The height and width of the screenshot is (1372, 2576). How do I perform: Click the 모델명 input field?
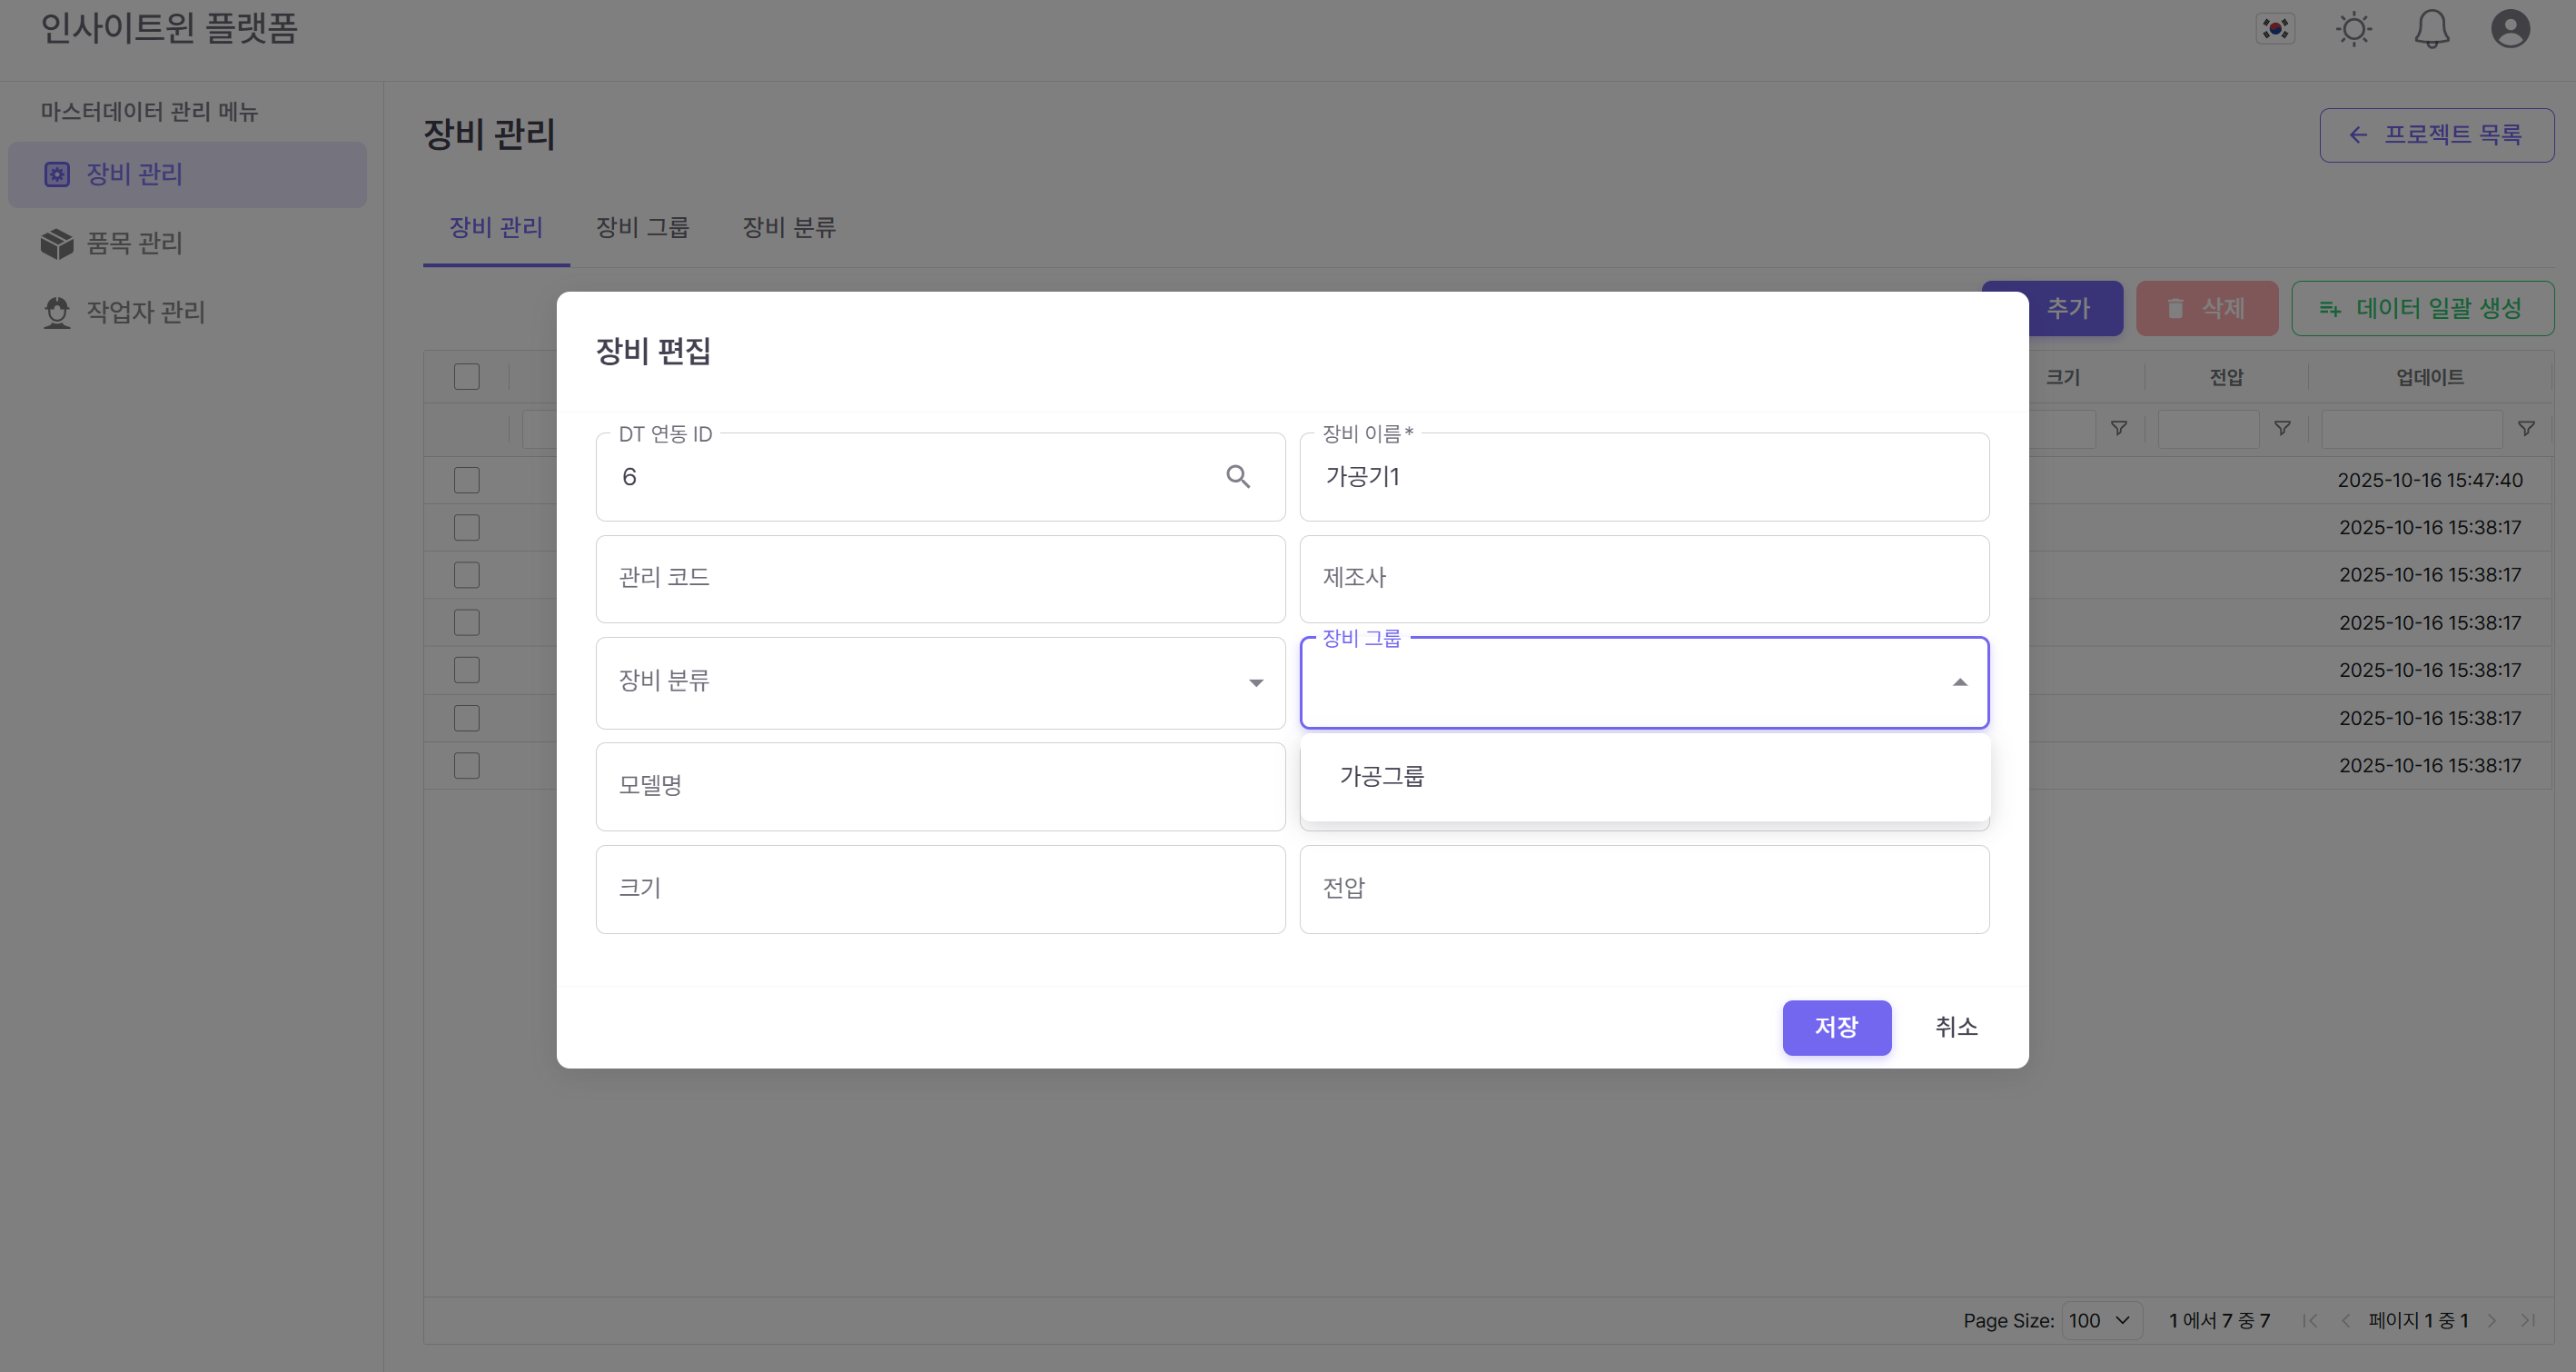coord(940,786)
